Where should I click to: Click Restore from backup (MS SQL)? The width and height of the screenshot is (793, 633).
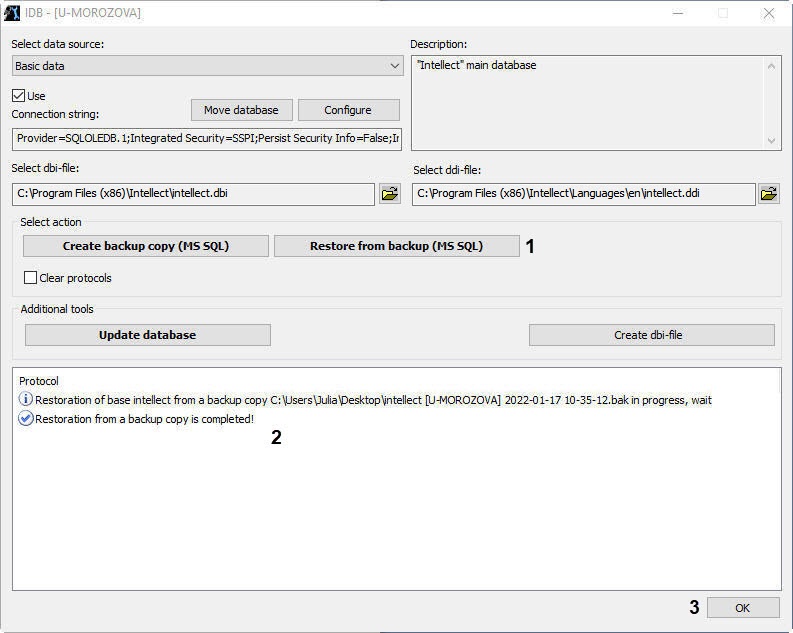pos(396,246)
